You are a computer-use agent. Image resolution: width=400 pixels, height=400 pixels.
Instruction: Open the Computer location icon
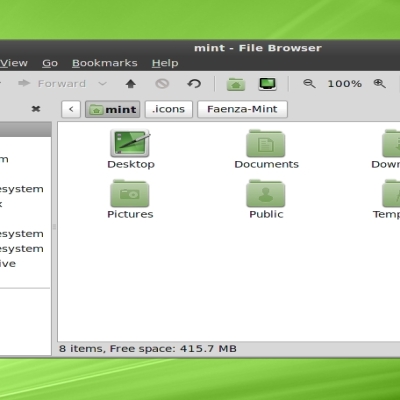tap(267, 84)
